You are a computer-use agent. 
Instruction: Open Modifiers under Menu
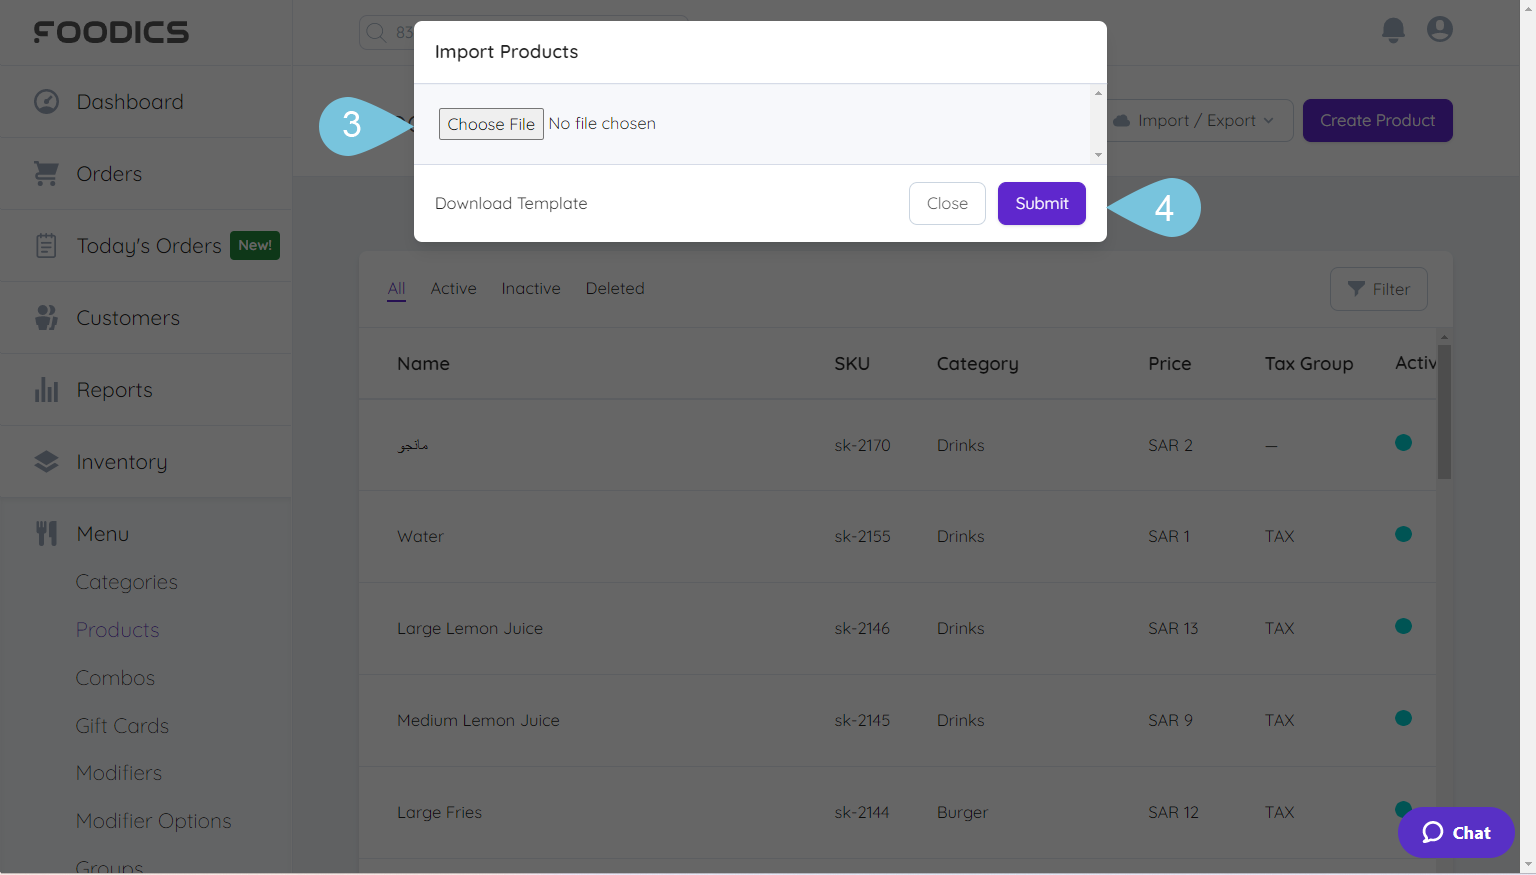point(119,773)
